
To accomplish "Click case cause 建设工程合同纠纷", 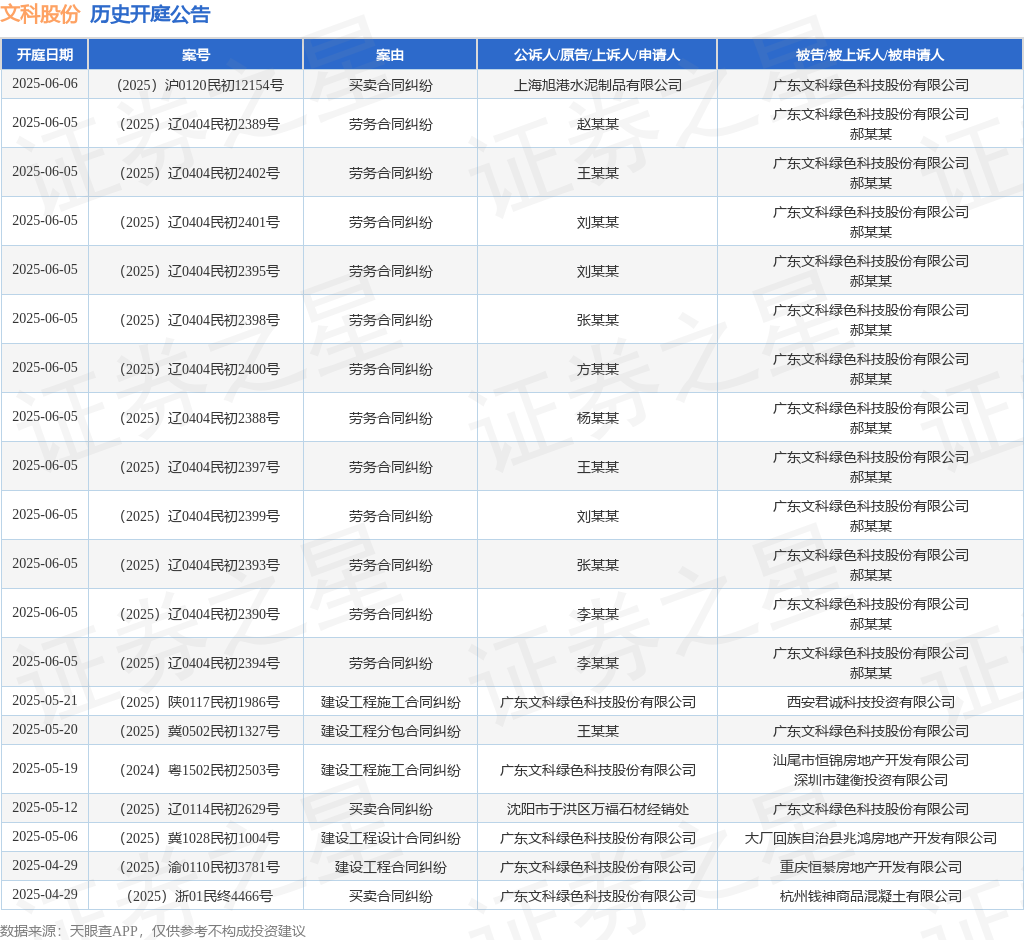I will click(x=391, y=867).
